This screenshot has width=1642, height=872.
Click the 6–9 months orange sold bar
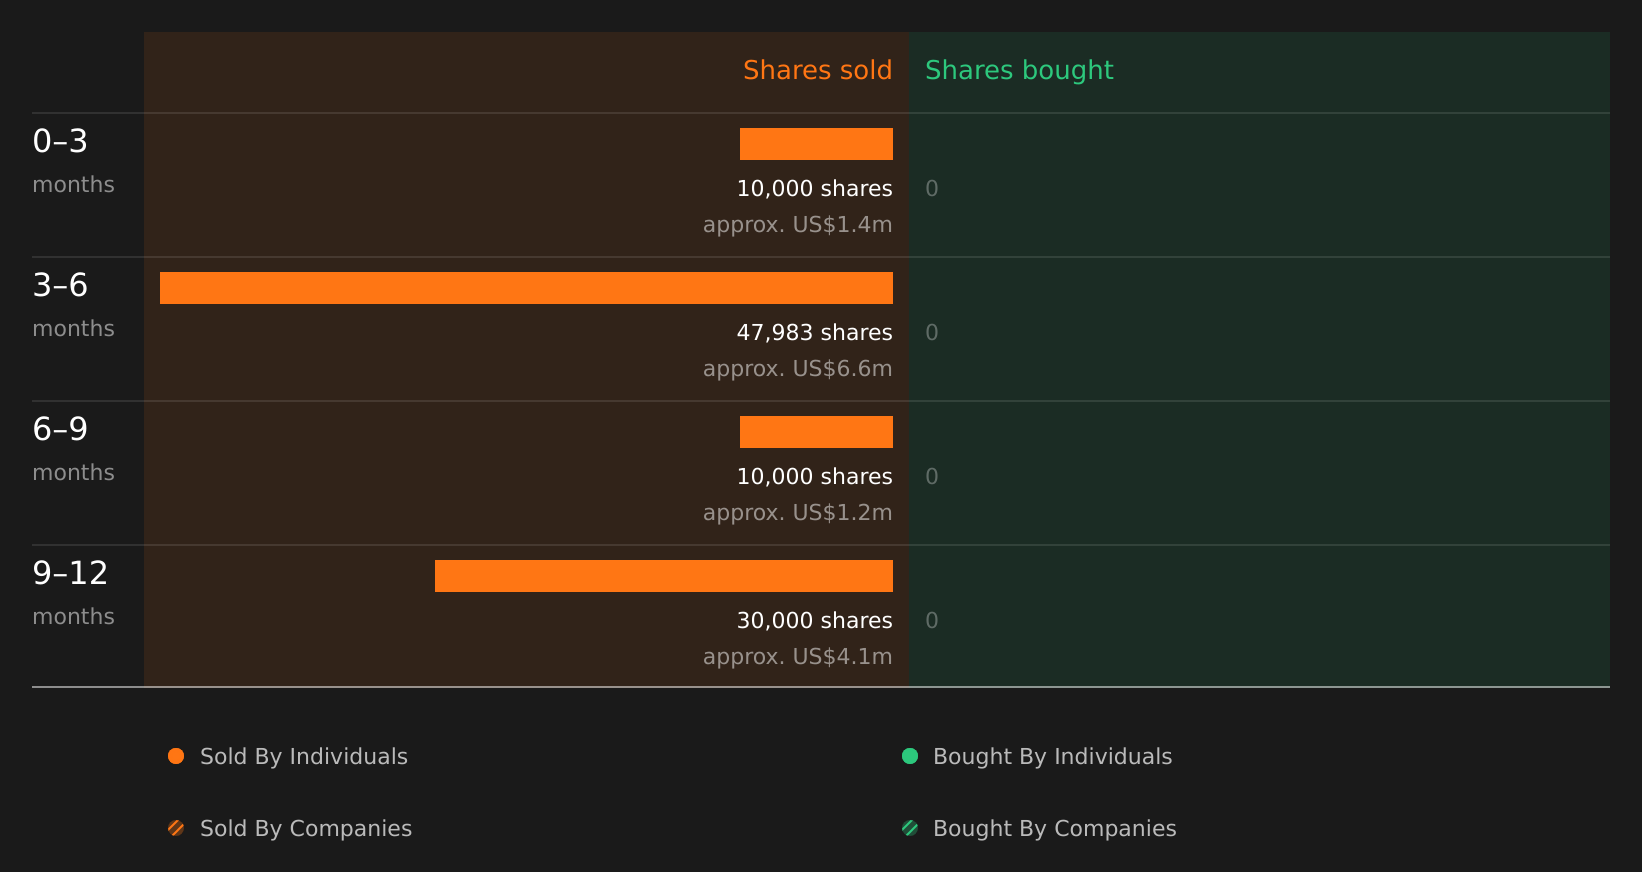816,432
